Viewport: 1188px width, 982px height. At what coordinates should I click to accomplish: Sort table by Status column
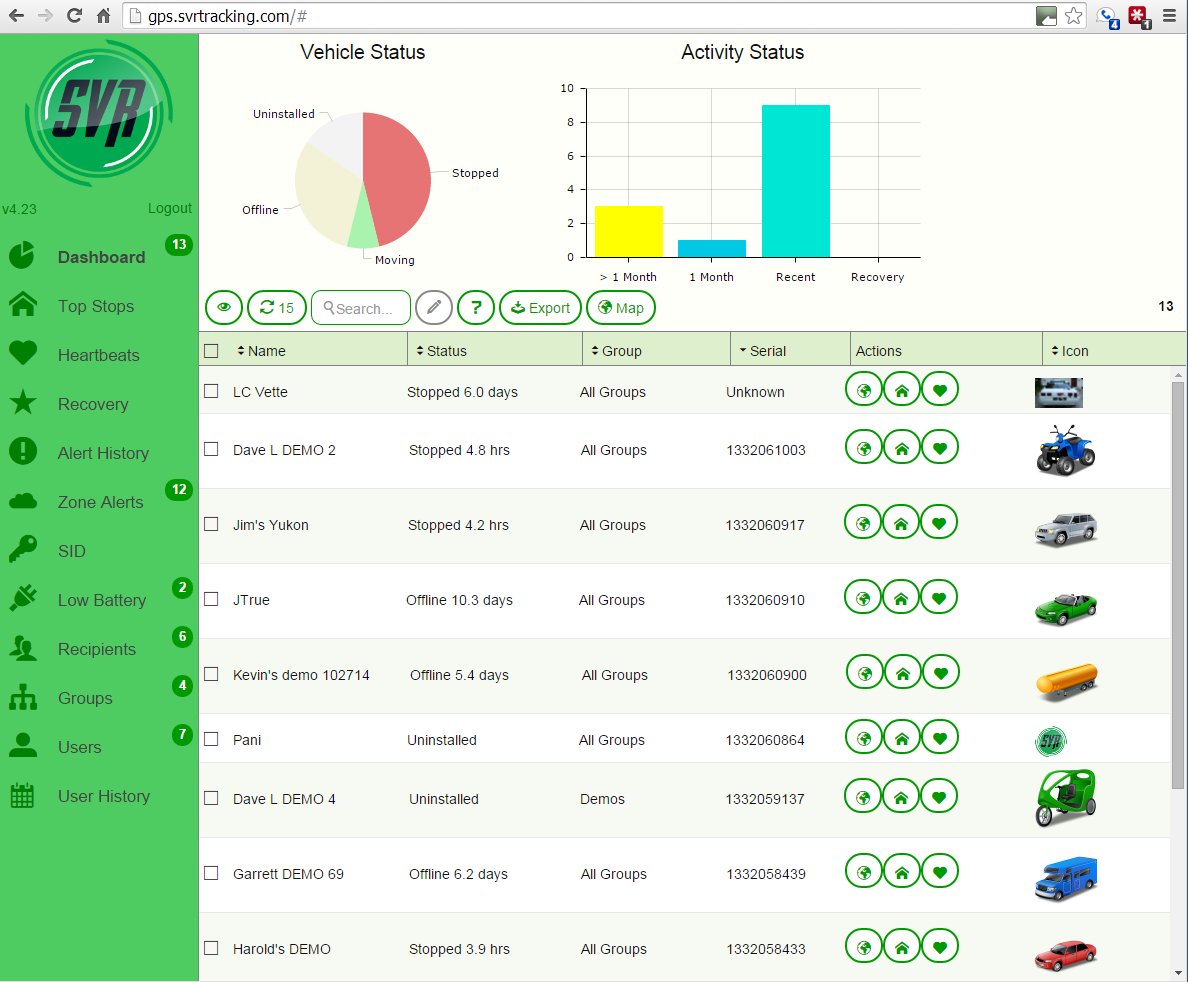[x=442, y=351]
